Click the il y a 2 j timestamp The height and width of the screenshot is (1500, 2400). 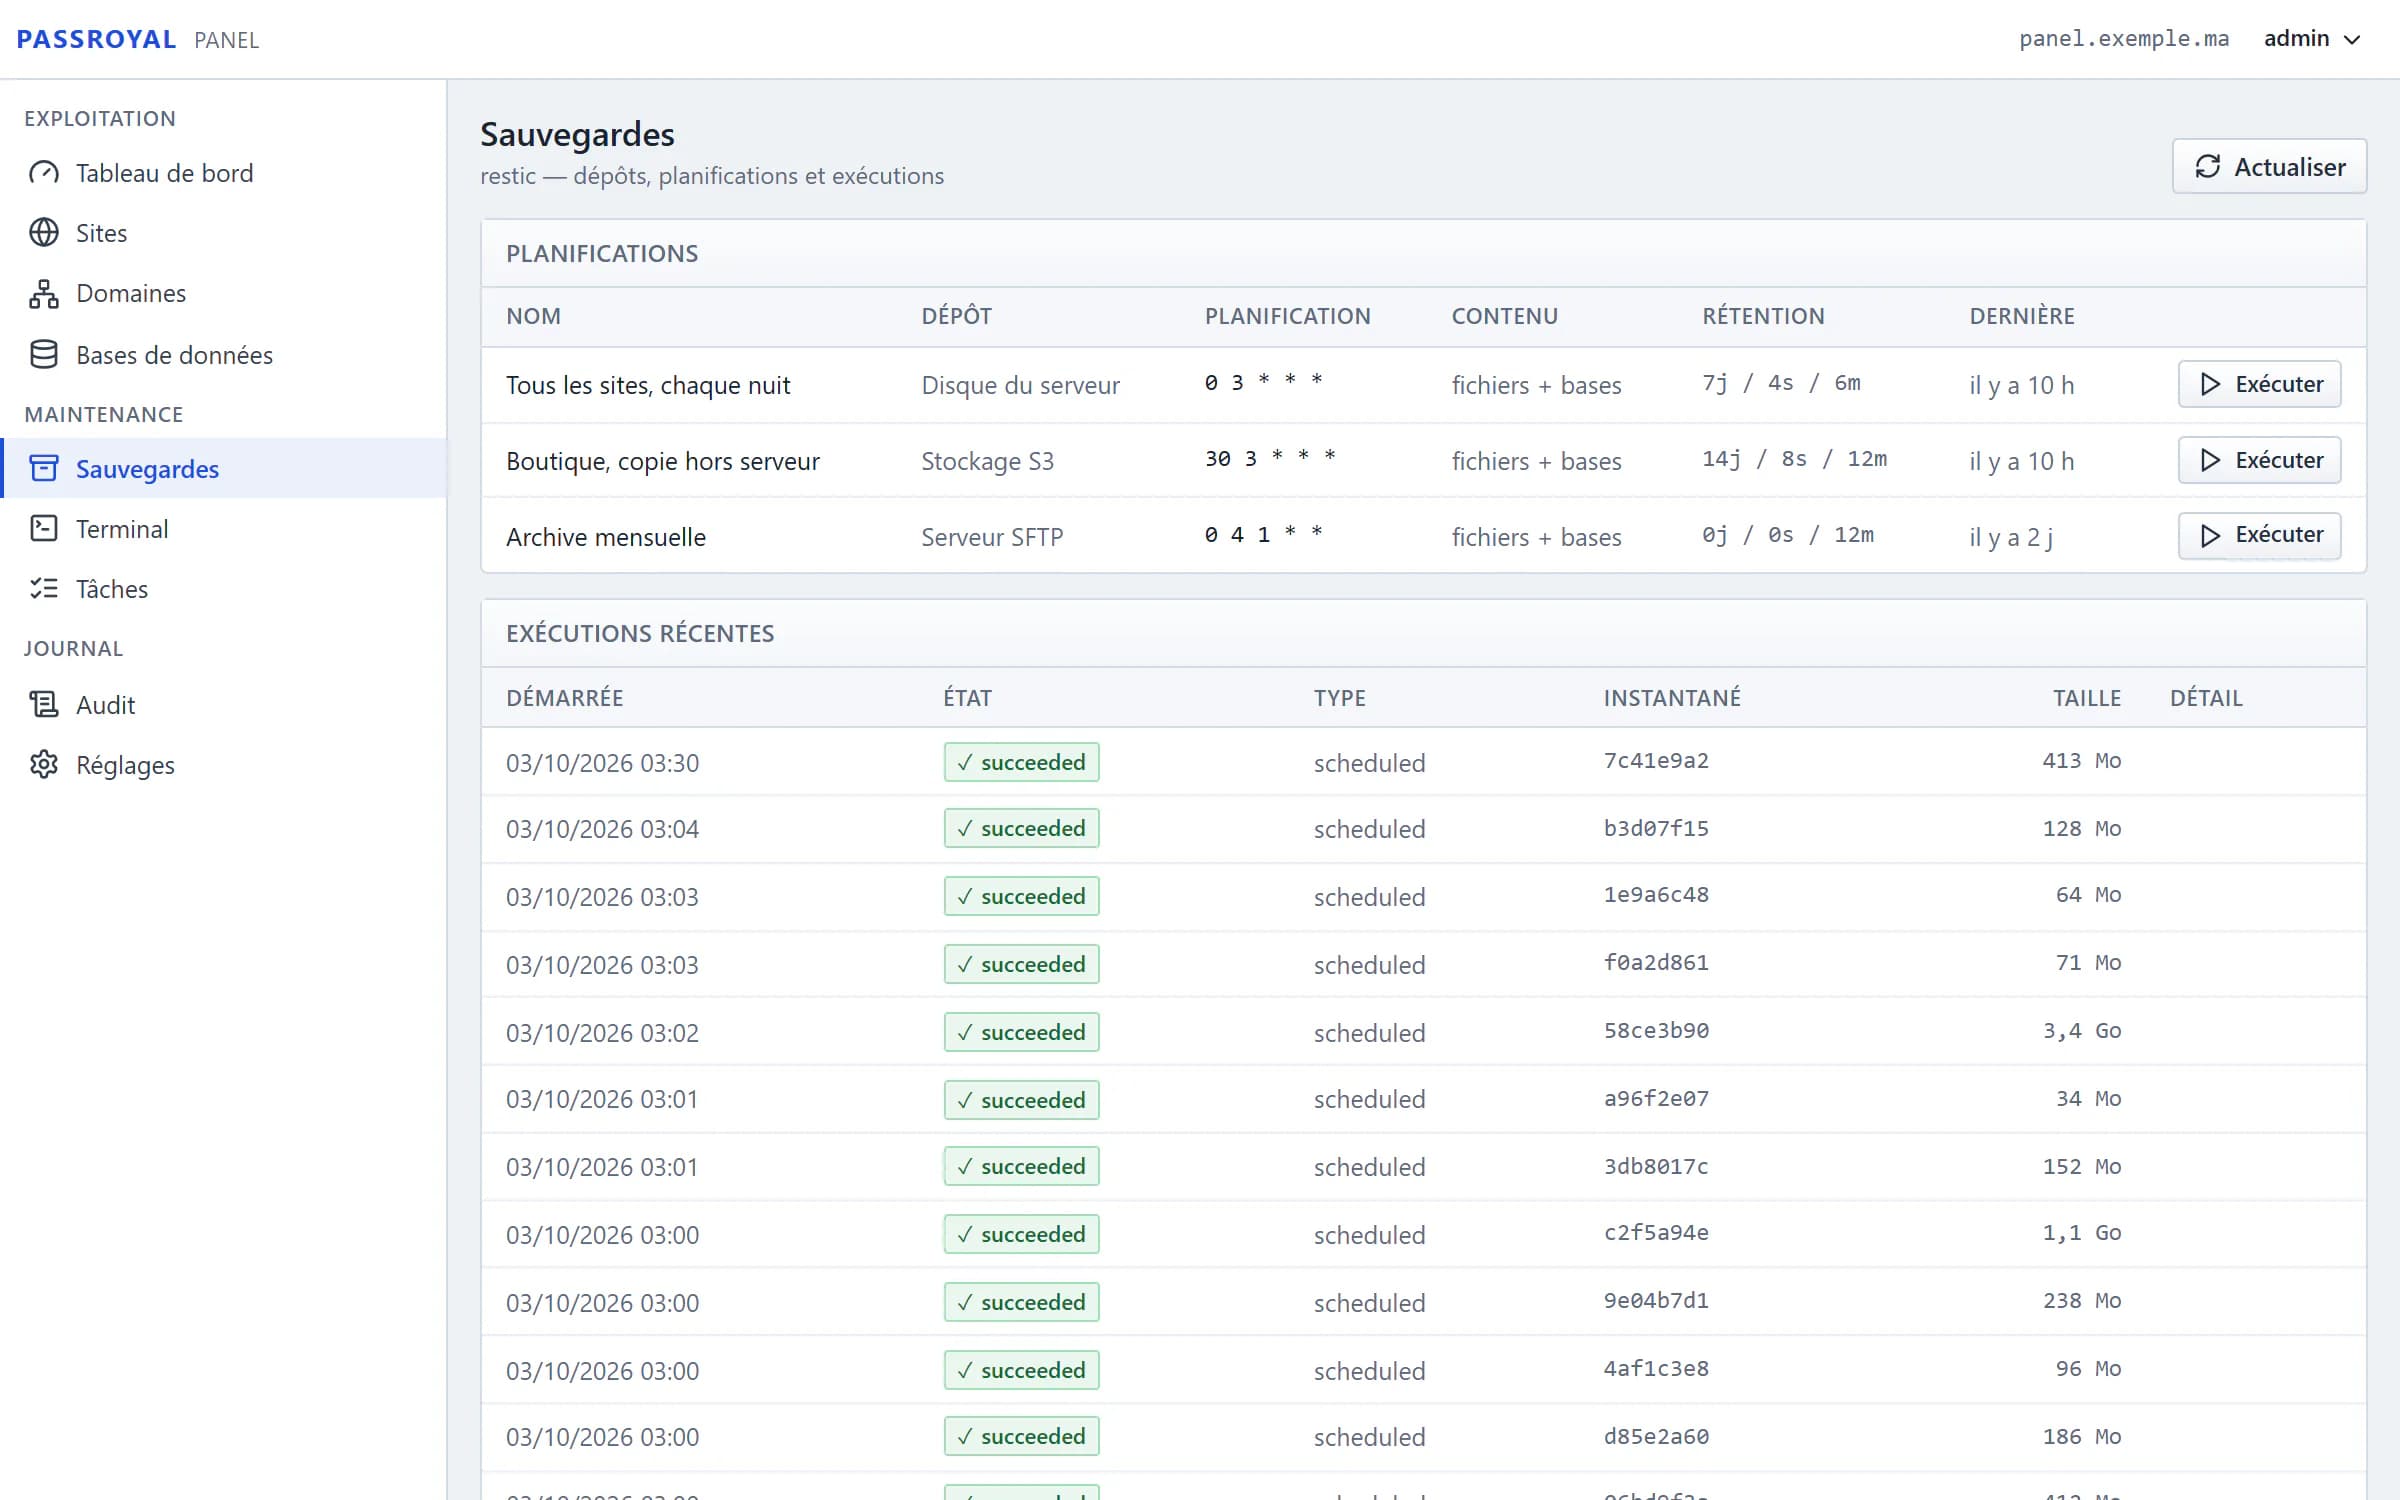pyautogui.click(x=2011, y=538)
